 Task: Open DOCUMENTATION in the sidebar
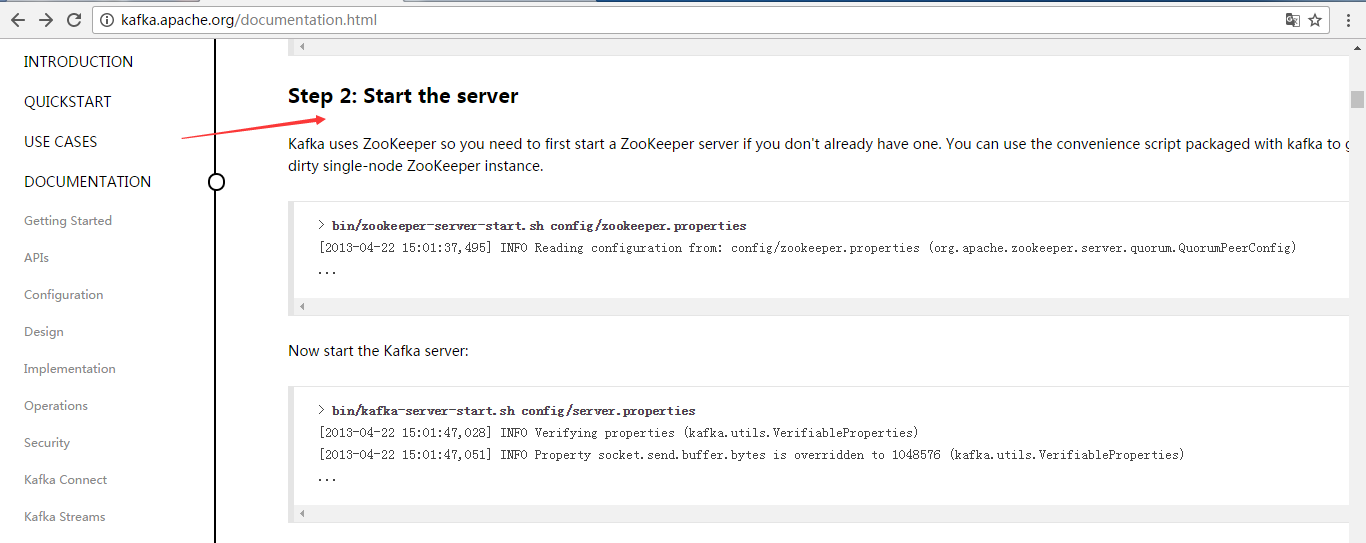[88, 182]
